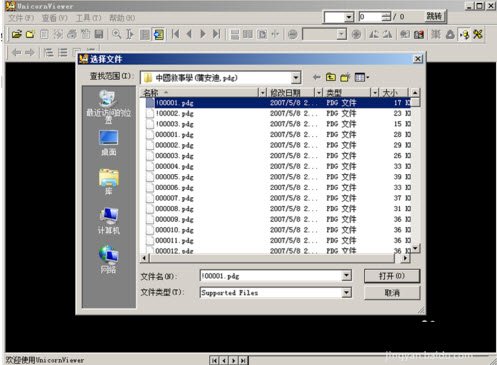This screenshot has width=497, height=365.
Task: Click the print icon in UnicornViewer toolbar
Action: click(71, 34)
